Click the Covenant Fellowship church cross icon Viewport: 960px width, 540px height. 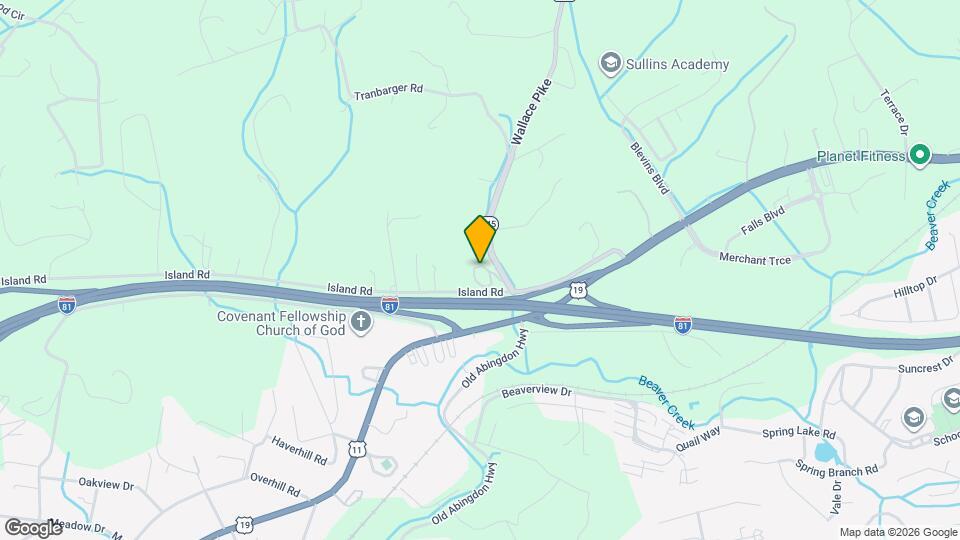pyautogui.click(x=361, y=322)
